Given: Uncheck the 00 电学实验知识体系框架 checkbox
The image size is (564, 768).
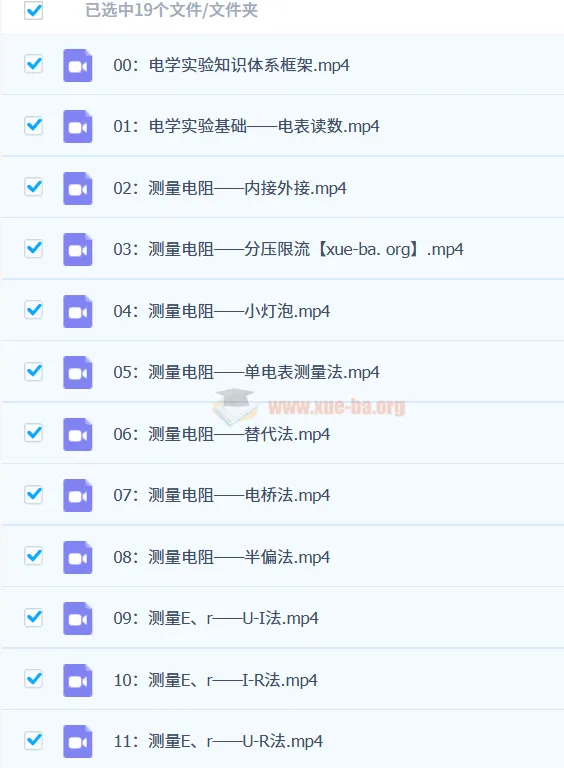Looking at the screenshot, I should click(34, 64).
